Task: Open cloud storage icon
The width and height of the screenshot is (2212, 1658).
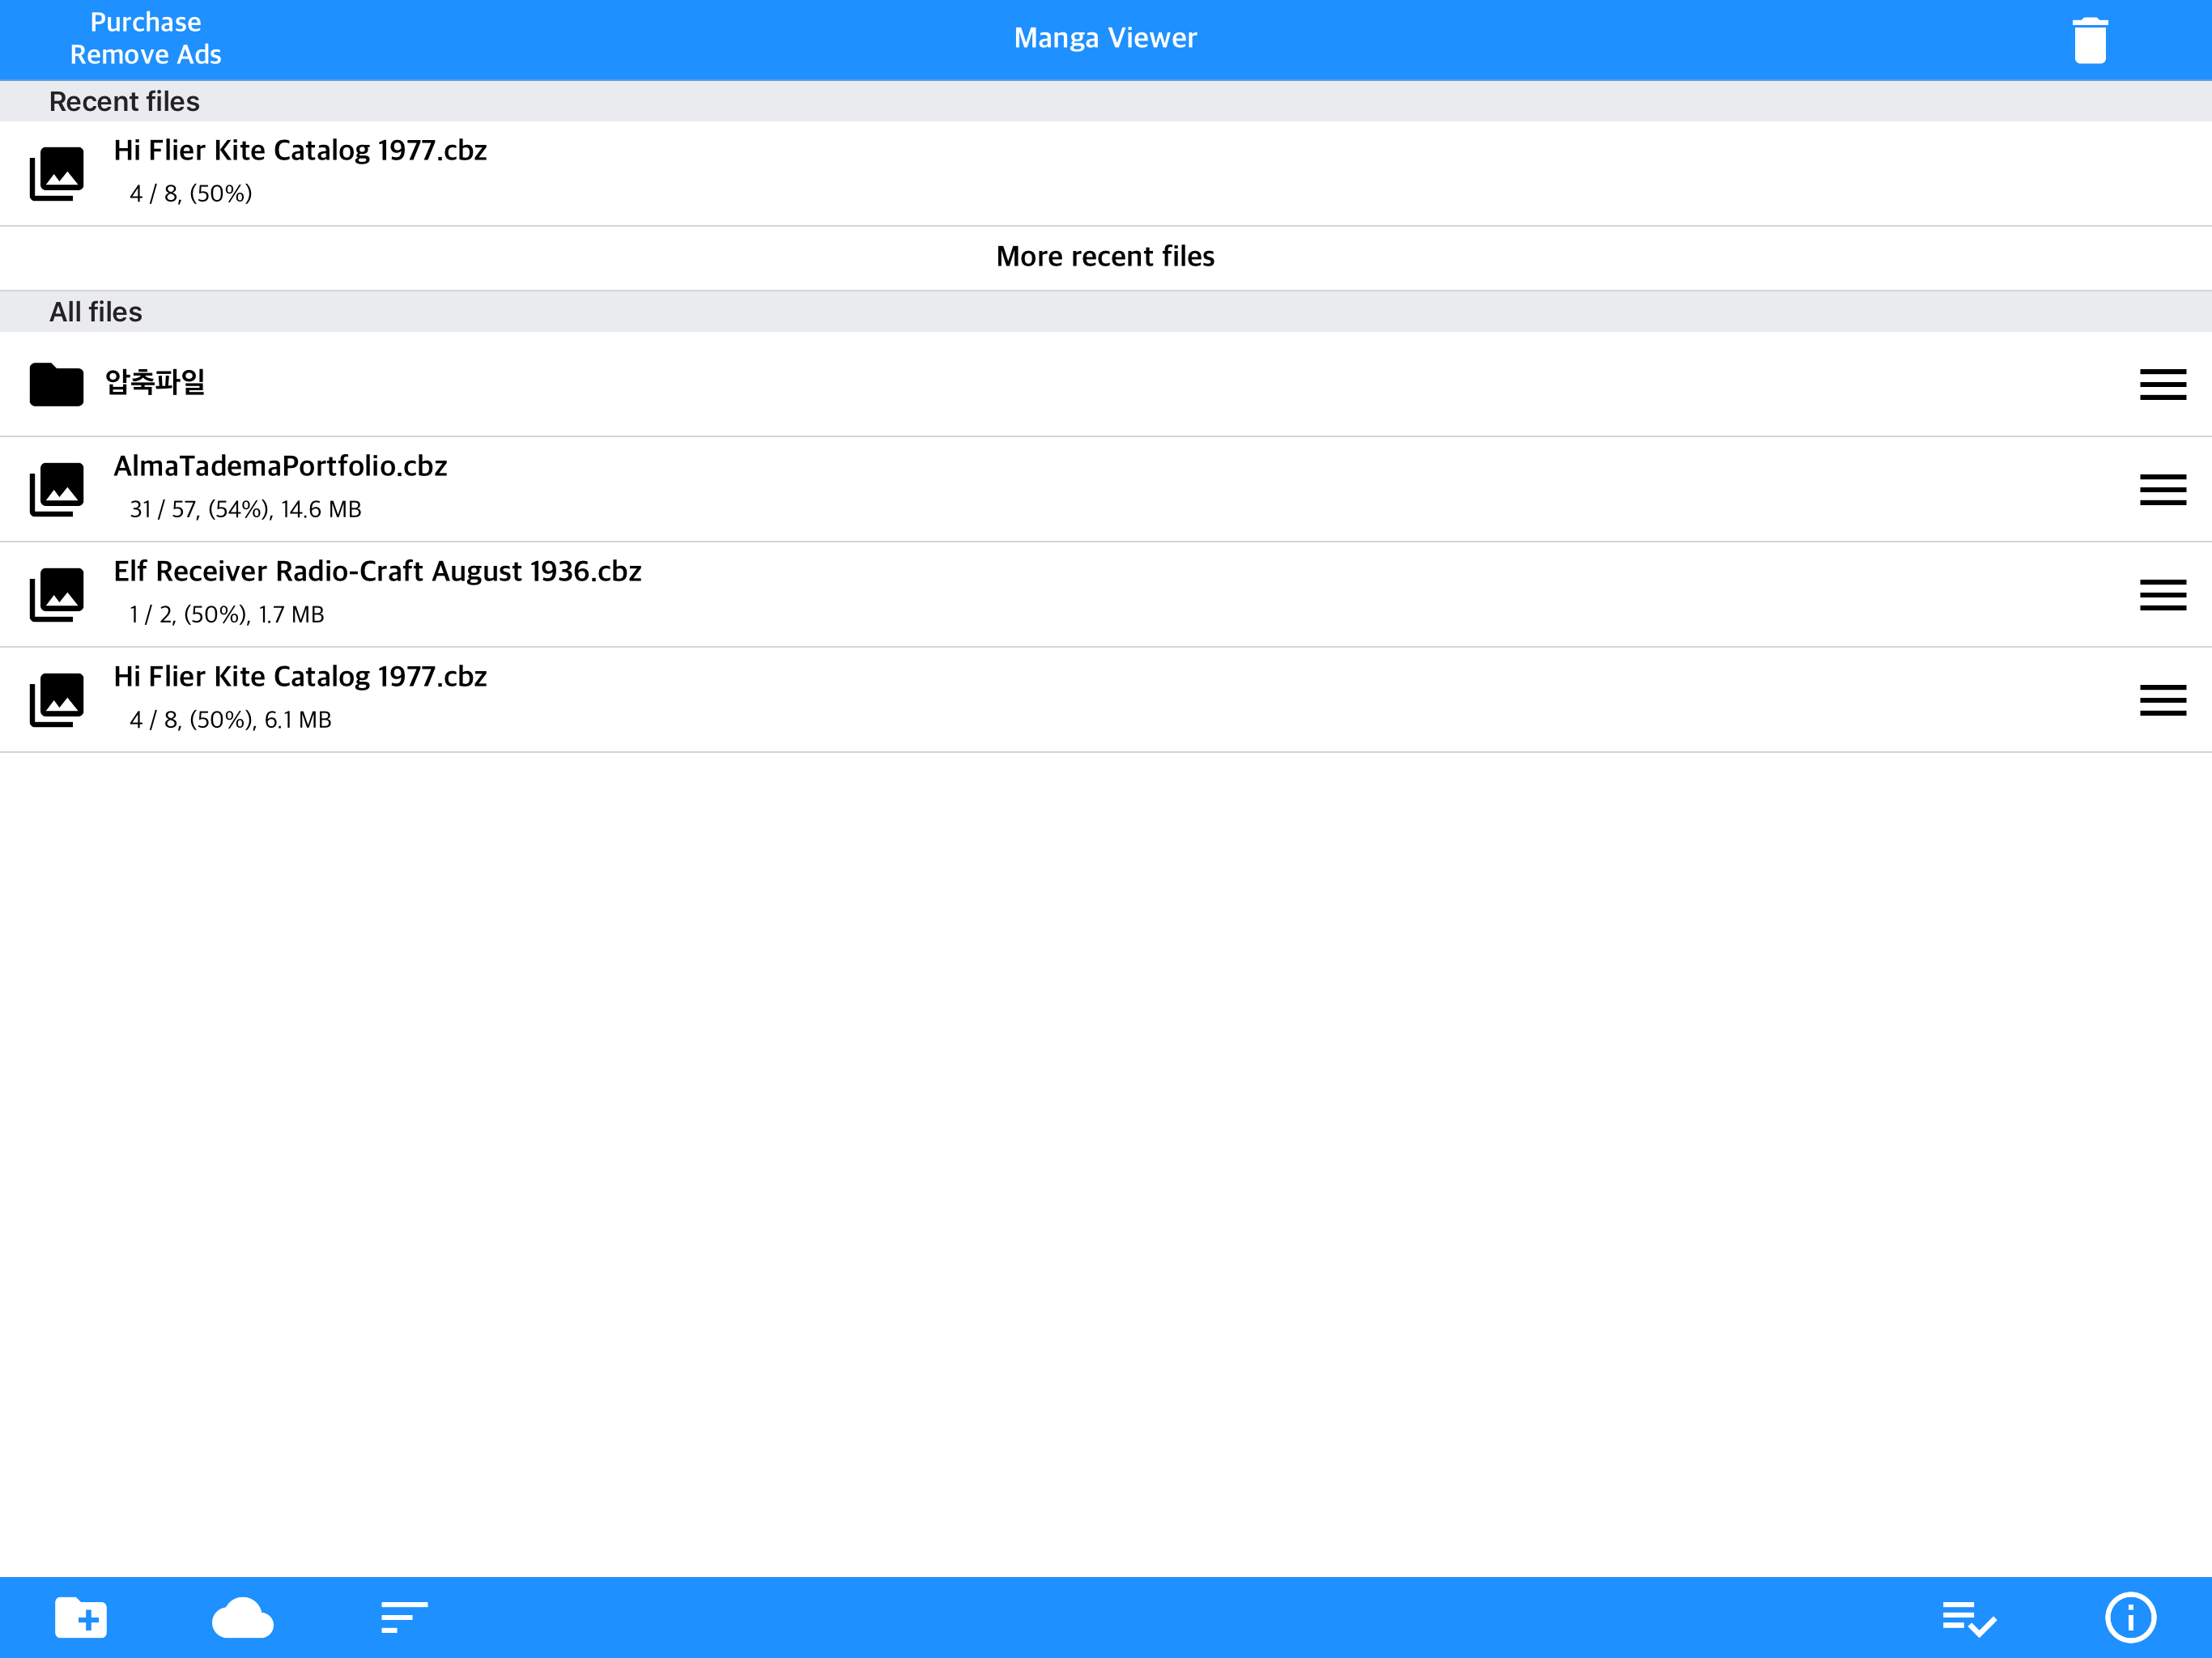Action: click(x=242, y=1617)
